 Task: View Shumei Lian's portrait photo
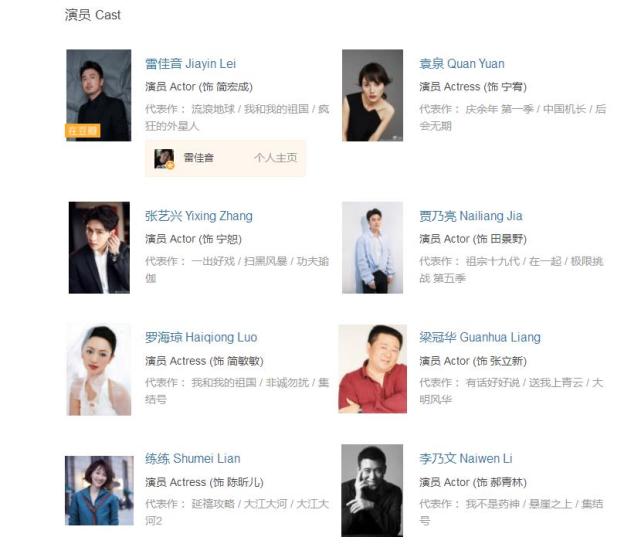click(x=99, y=490)
